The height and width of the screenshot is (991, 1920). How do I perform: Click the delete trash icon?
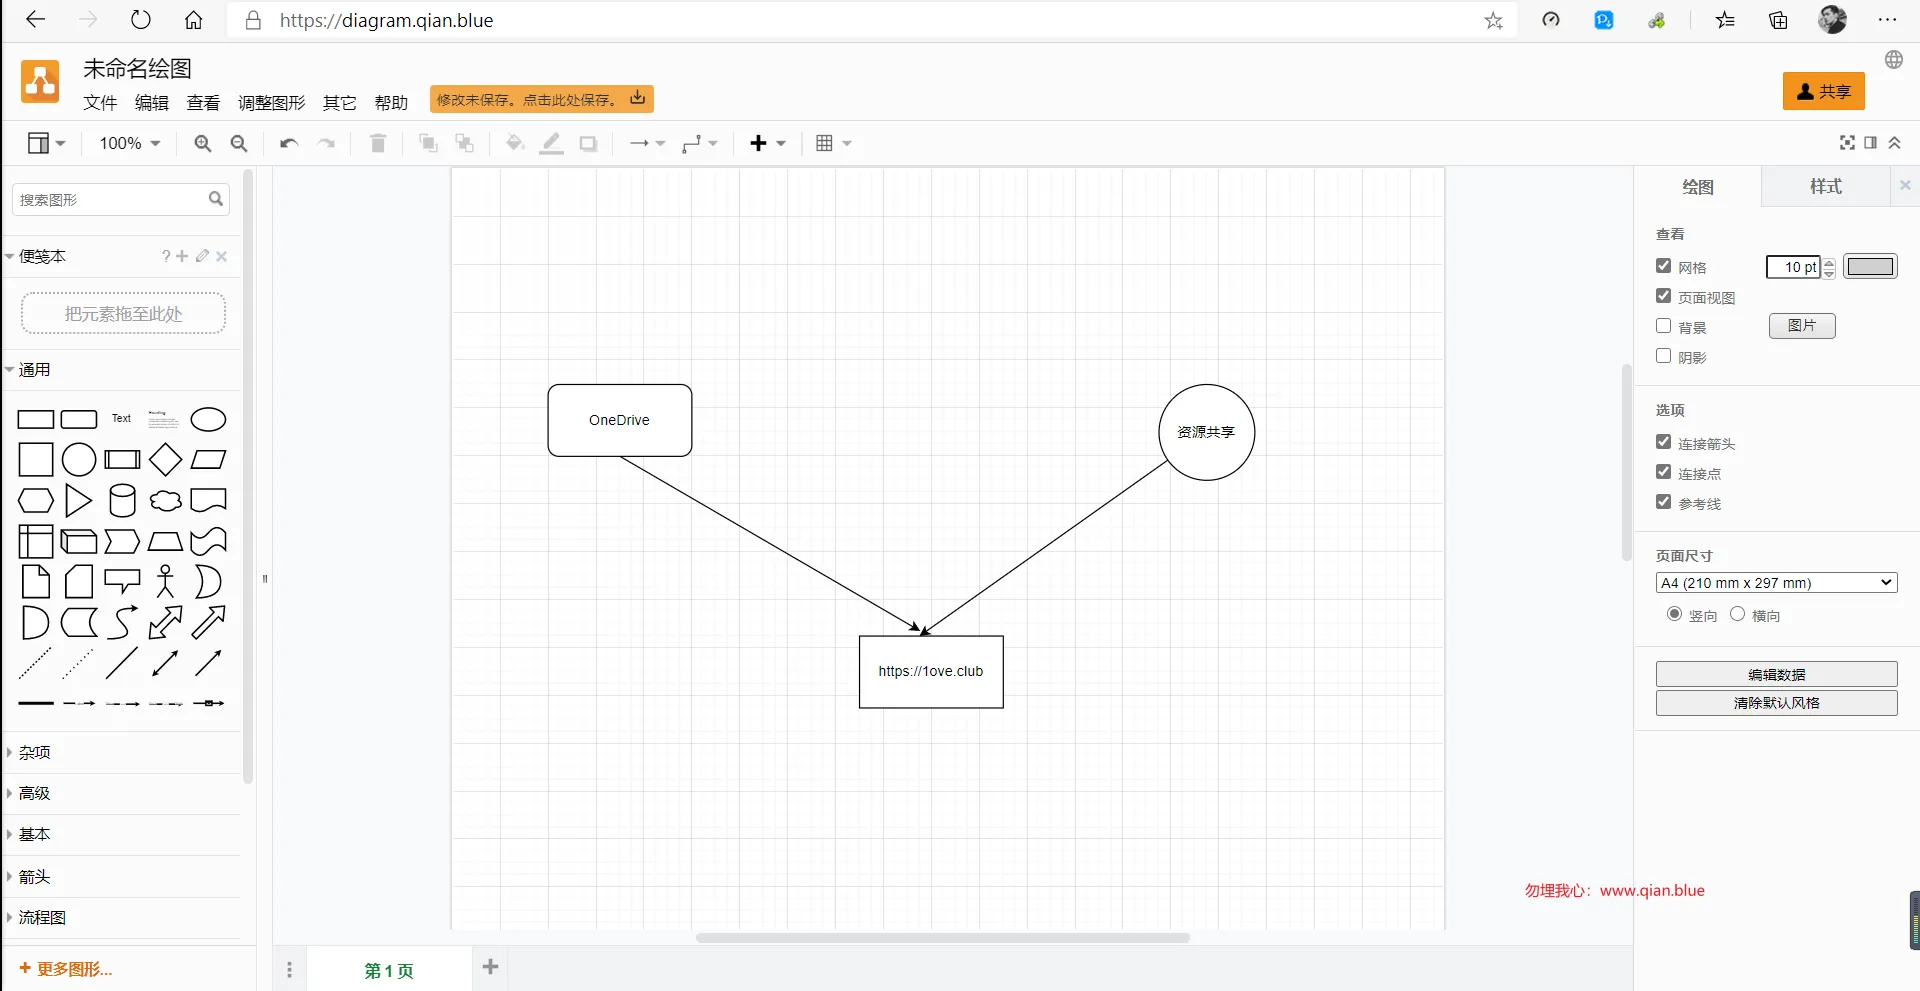[378, 144]
